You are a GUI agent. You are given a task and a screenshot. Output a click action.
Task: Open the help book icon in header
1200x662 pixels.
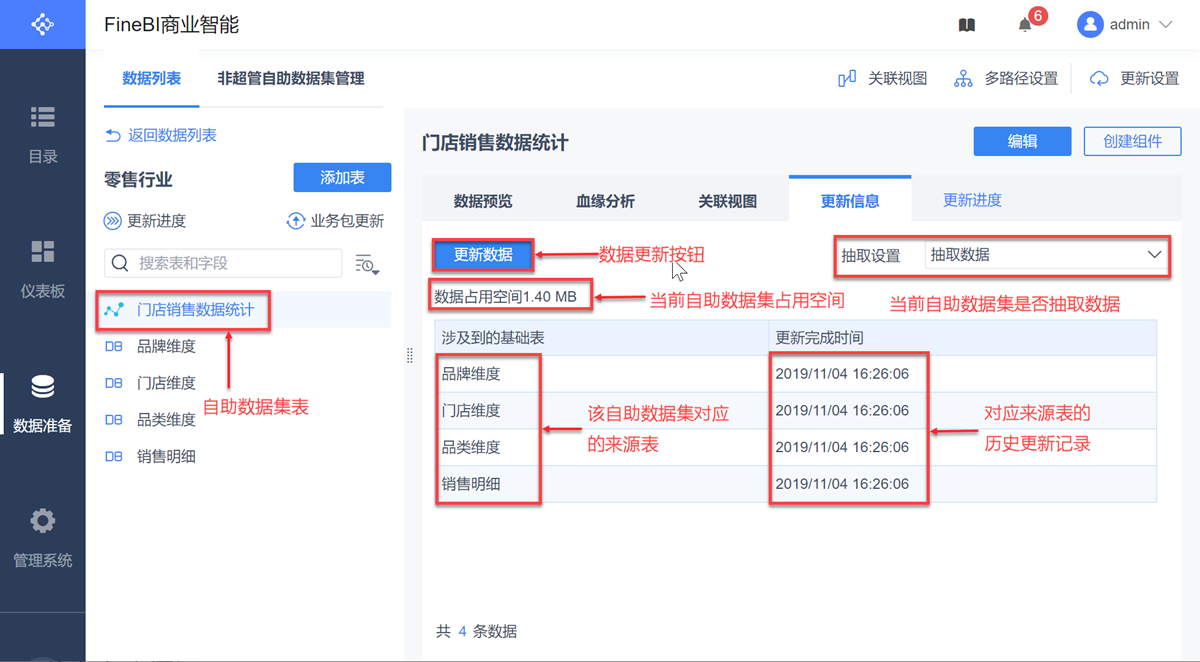pos(967,25)
